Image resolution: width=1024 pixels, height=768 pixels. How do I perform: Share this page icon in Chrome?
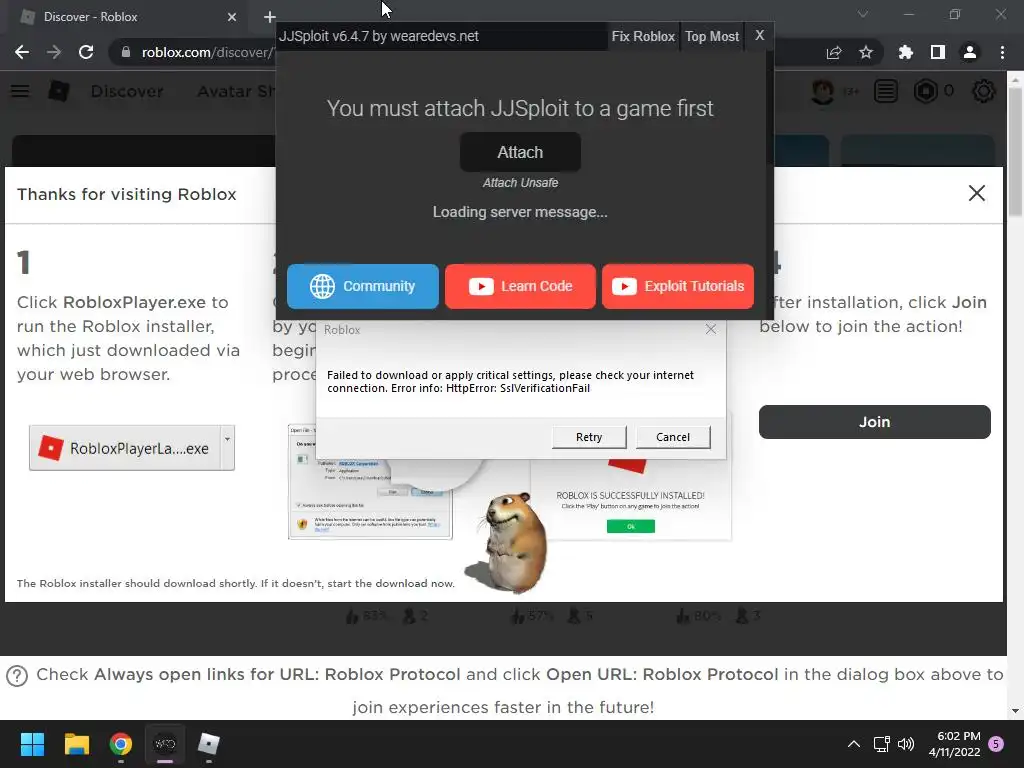pos(834,52)
